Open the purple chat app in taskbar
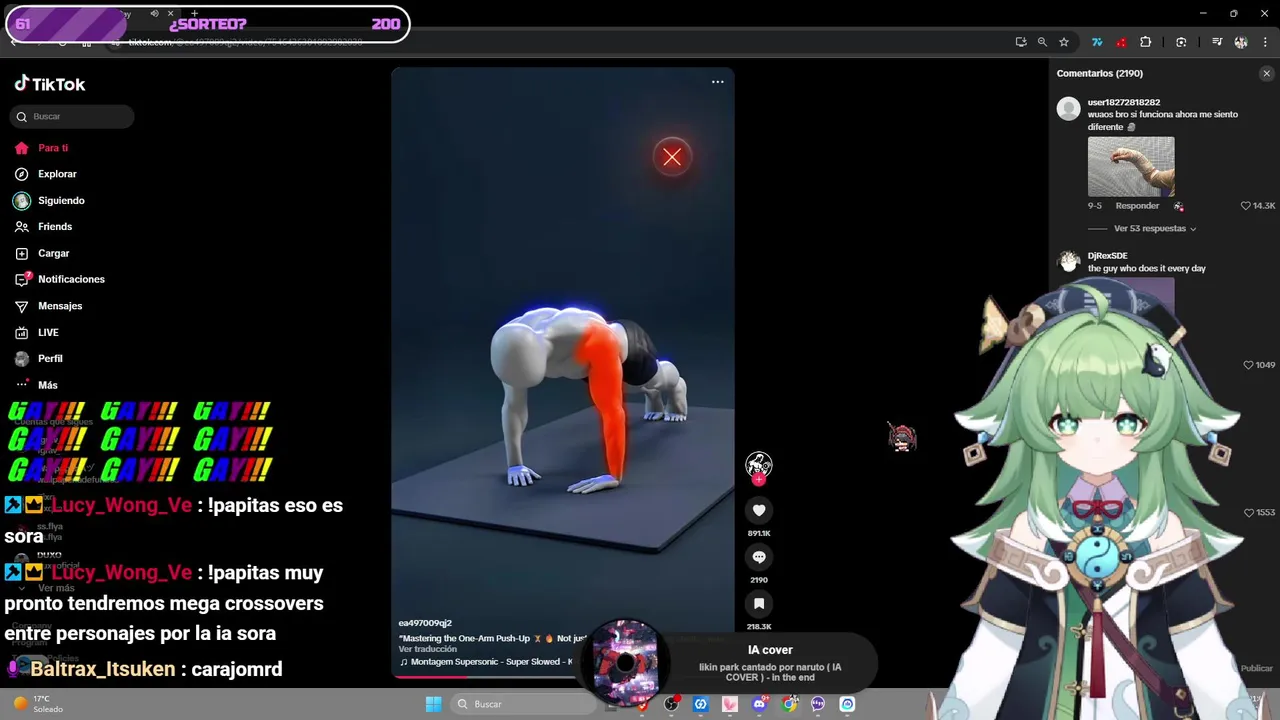 tap(818, 704)
